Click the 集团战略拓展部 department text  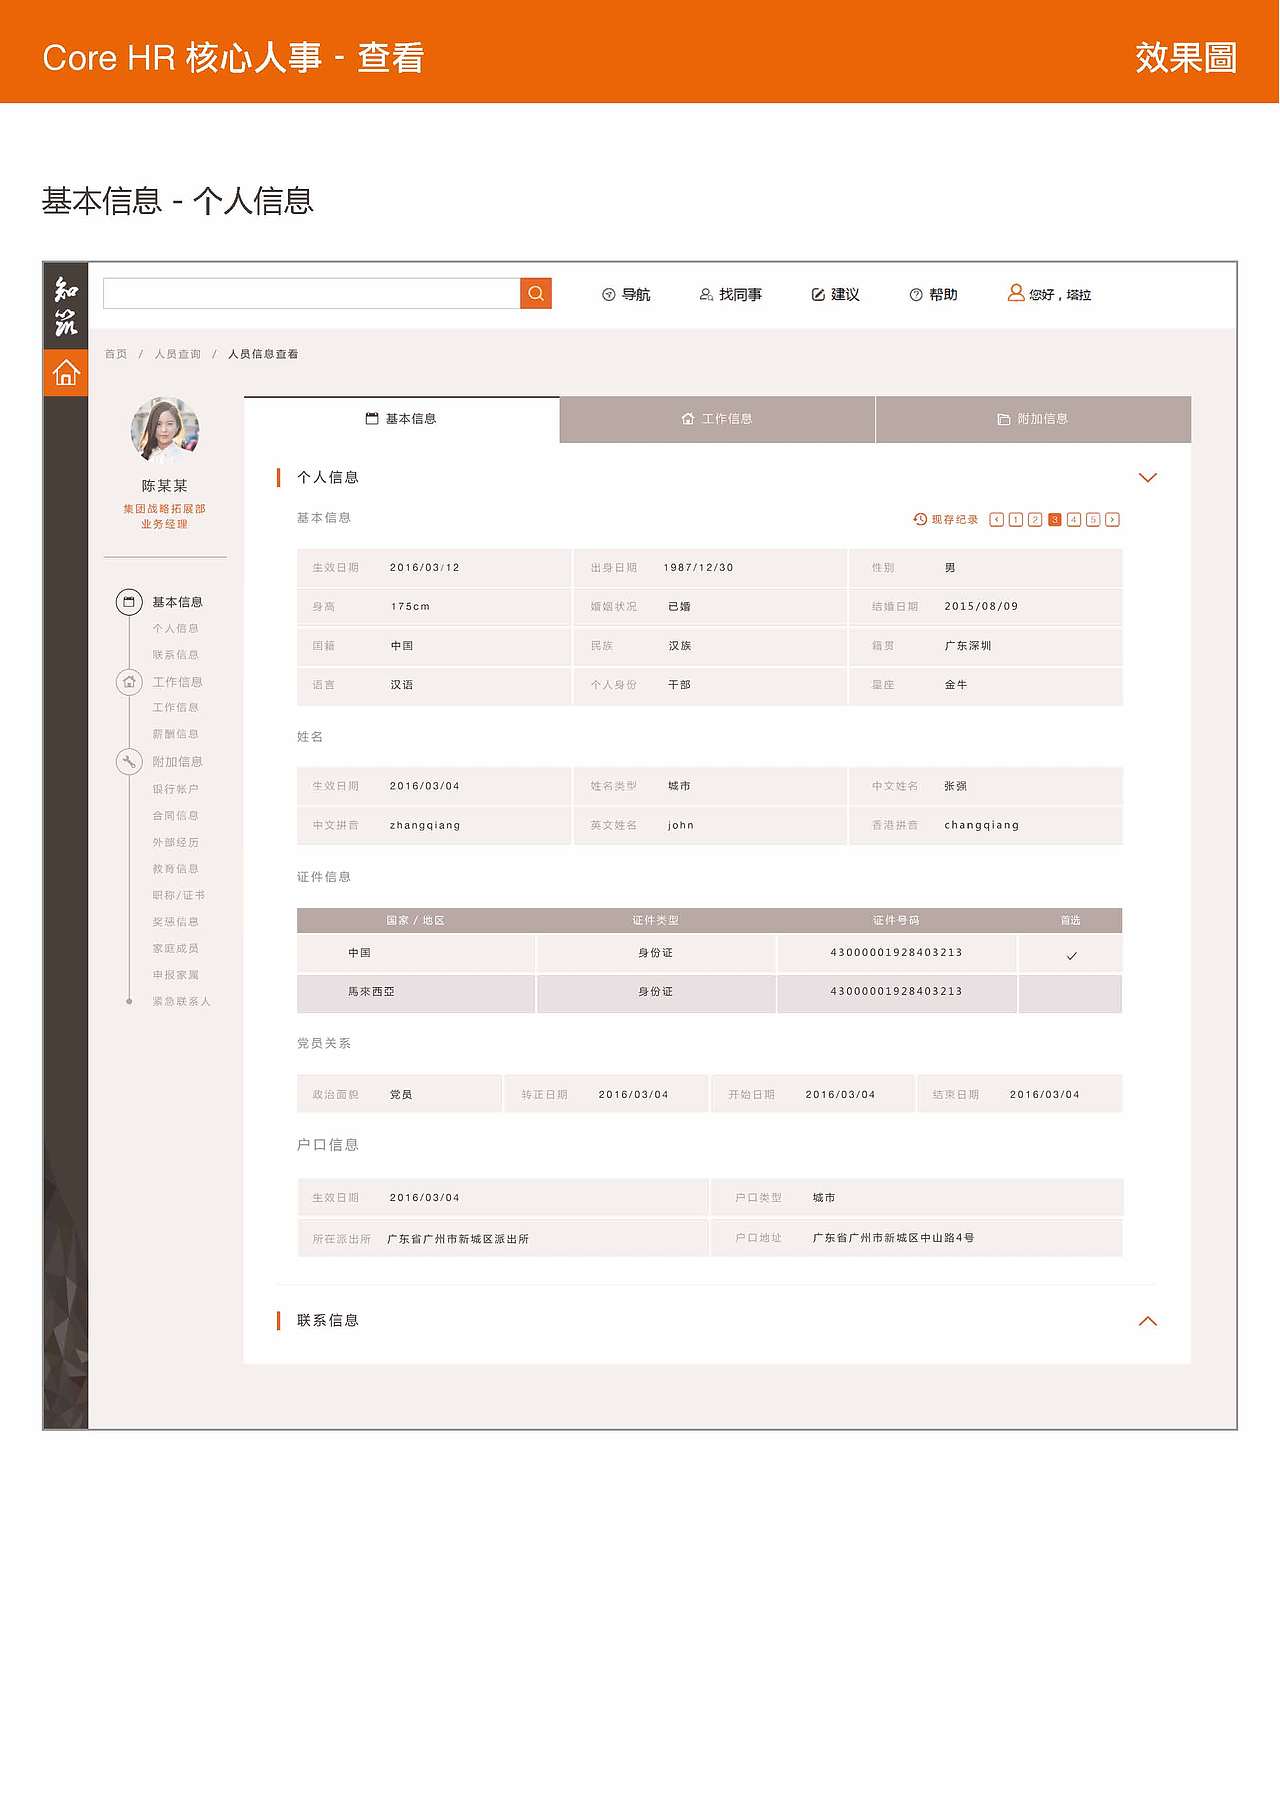(165, 509)
